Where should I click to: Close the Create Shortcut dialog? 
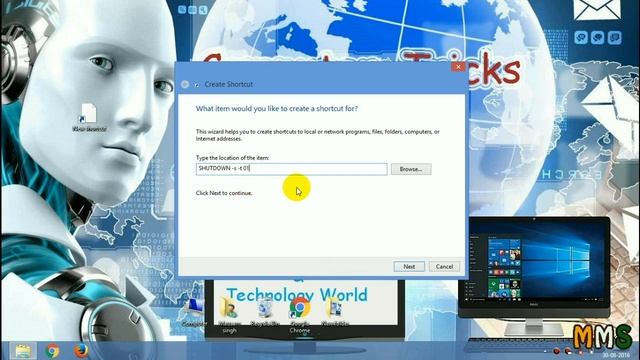458,67
